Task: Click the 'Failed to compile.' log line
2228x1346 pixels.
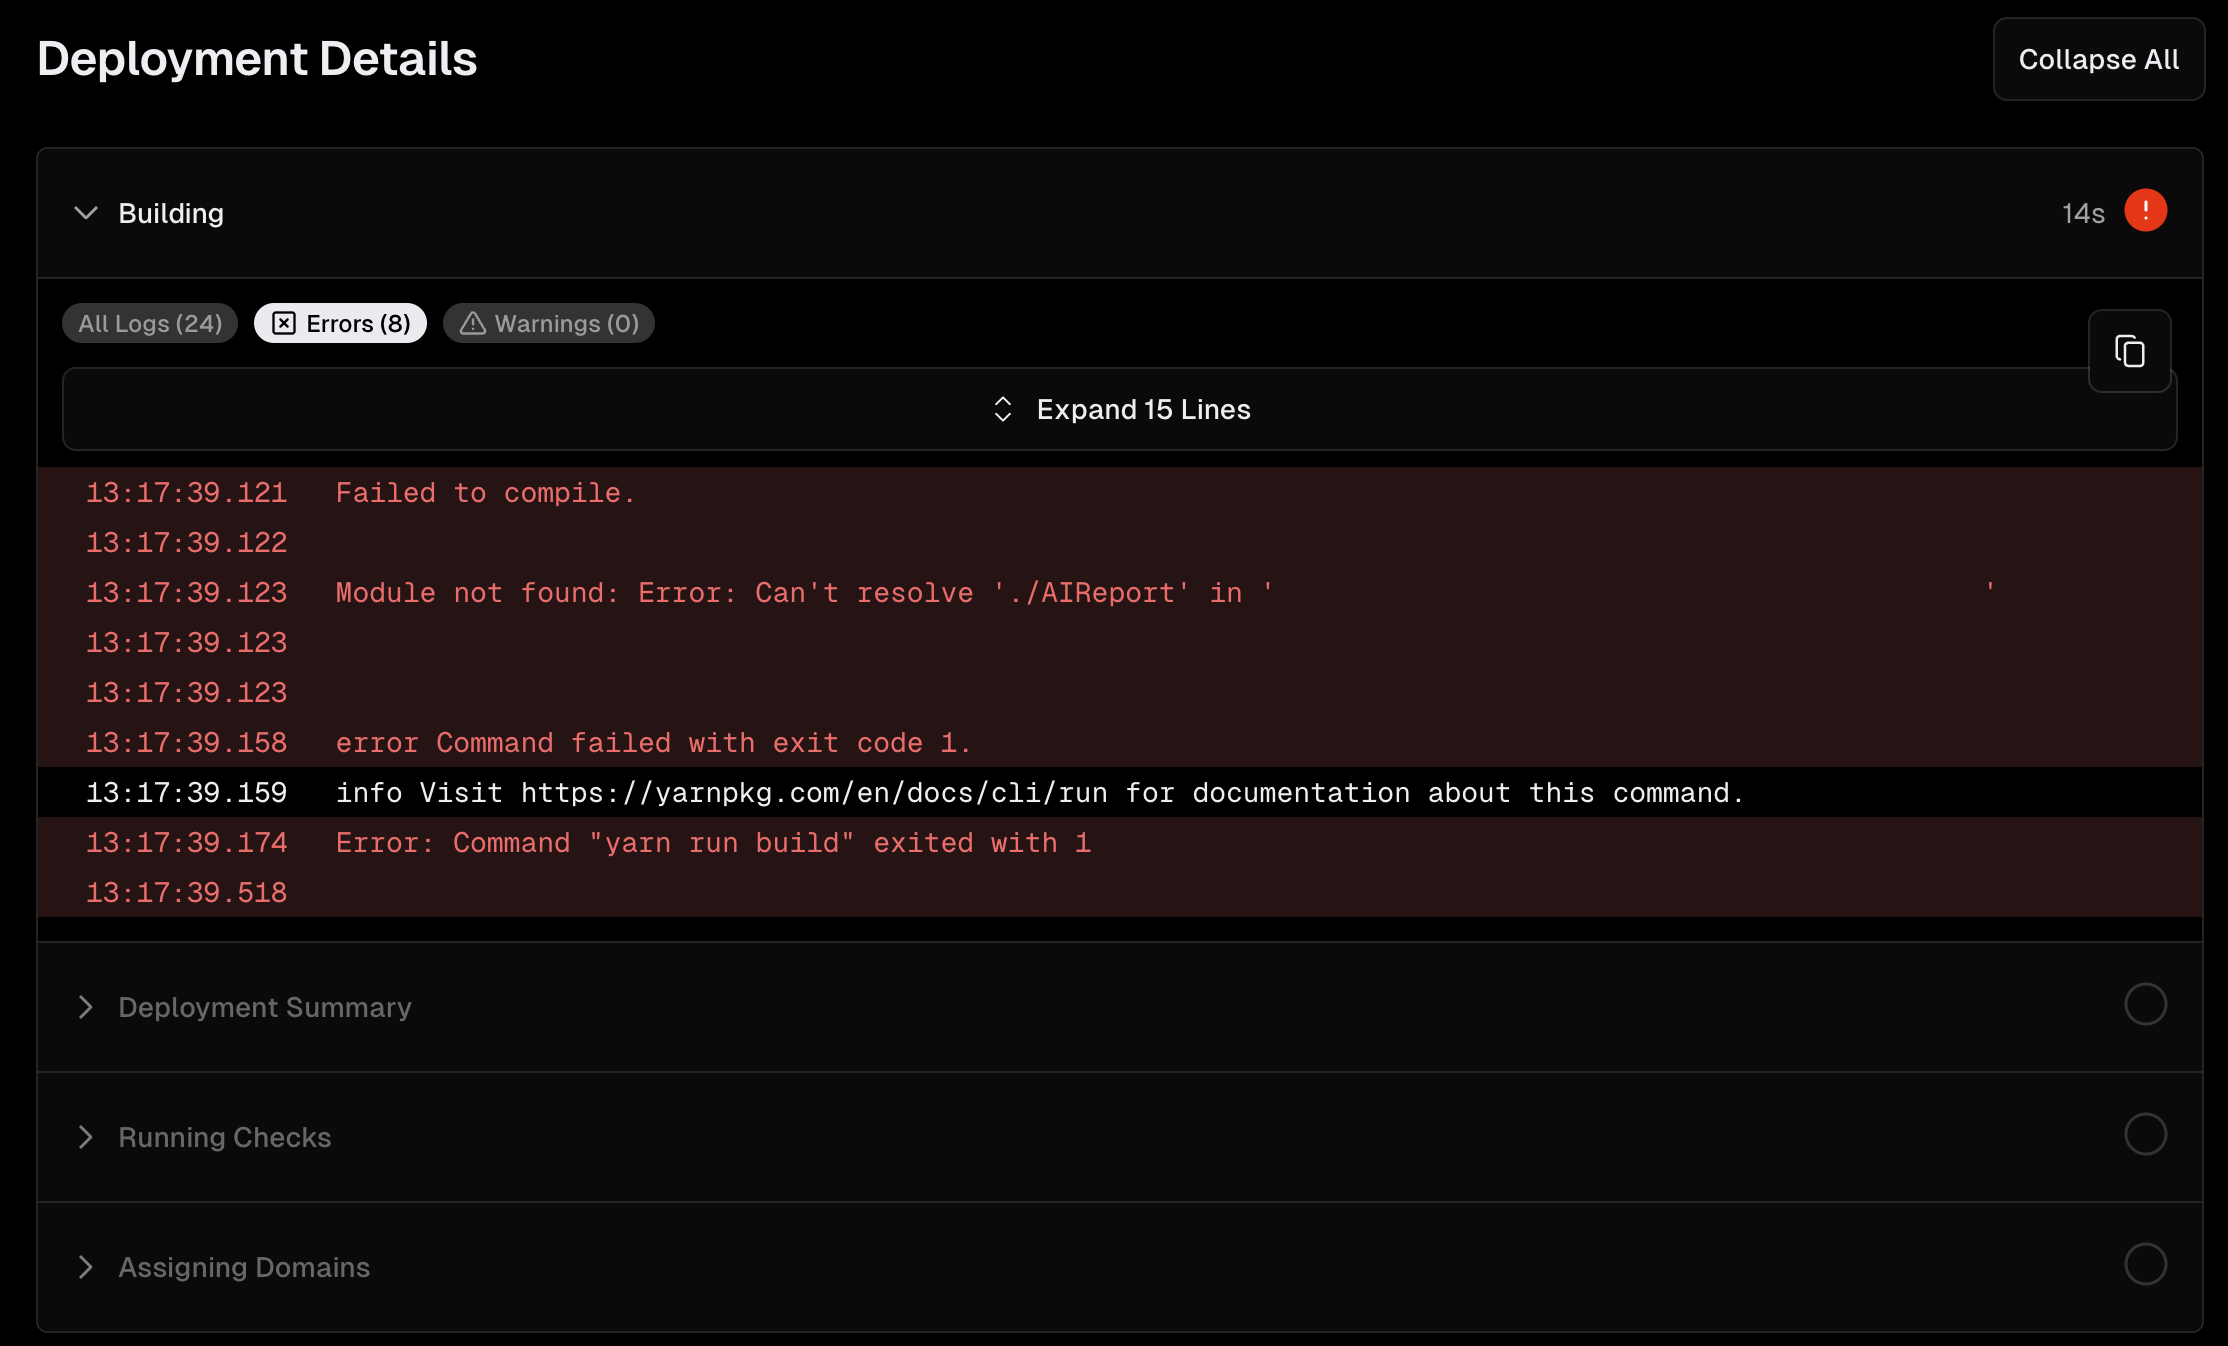Action: click(x=1120, y=493)
